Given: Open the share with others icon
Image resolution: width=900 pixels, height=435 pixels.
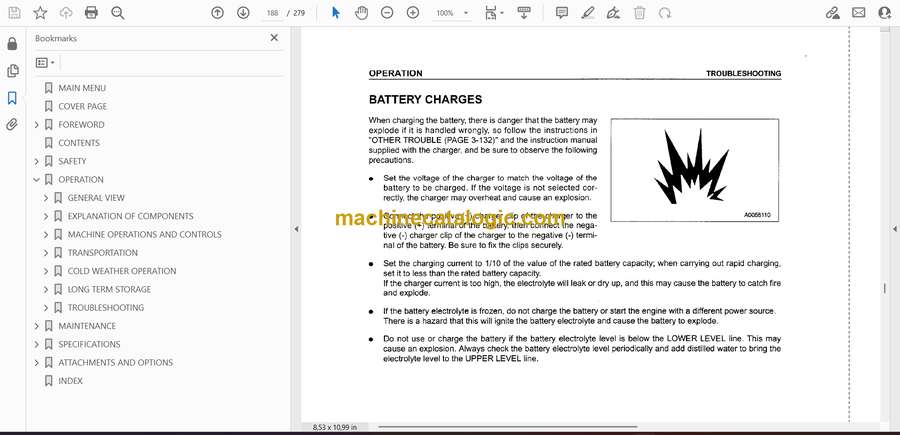Looking at the screenshot, I should [x=885, y=13].
